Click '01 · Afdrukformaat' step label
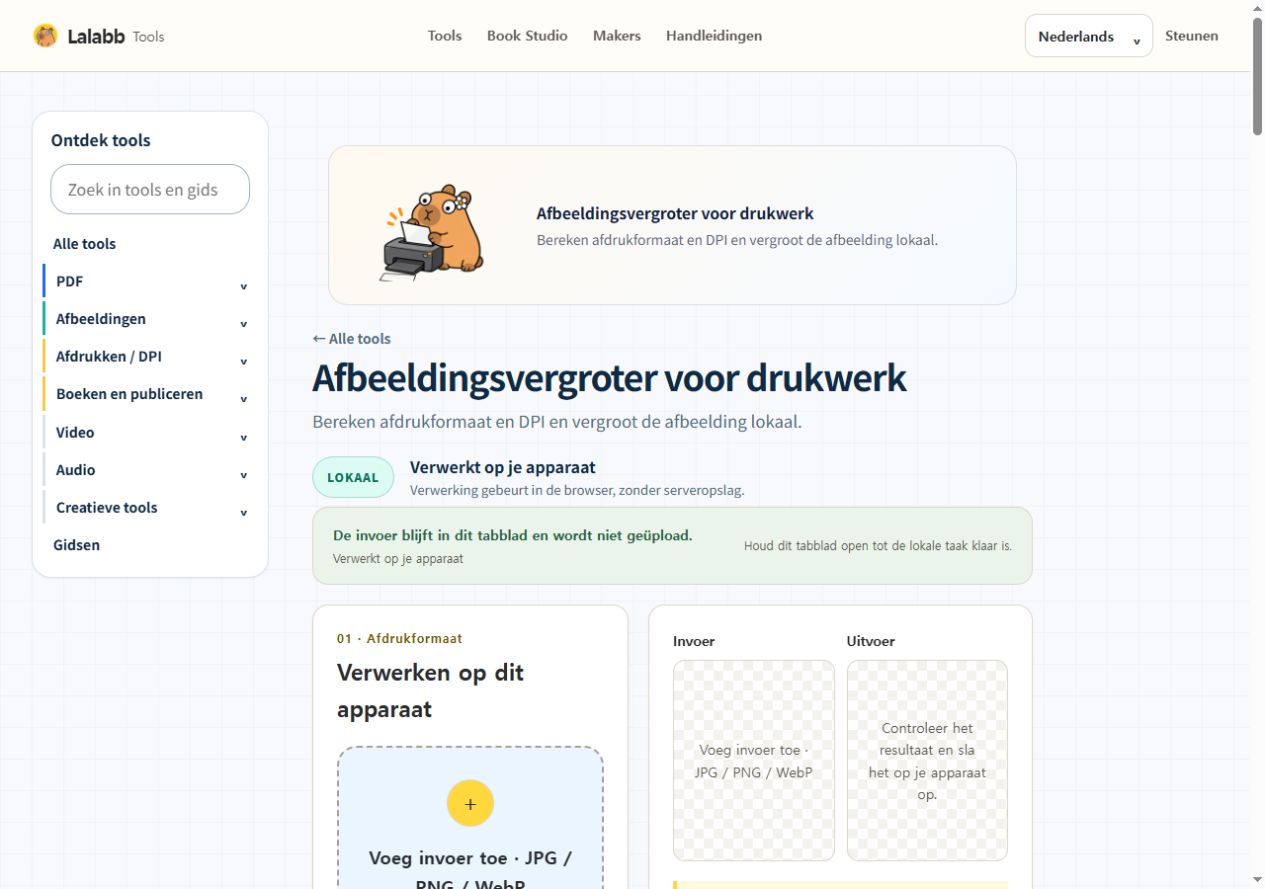1265x889 pixels. 400,639
